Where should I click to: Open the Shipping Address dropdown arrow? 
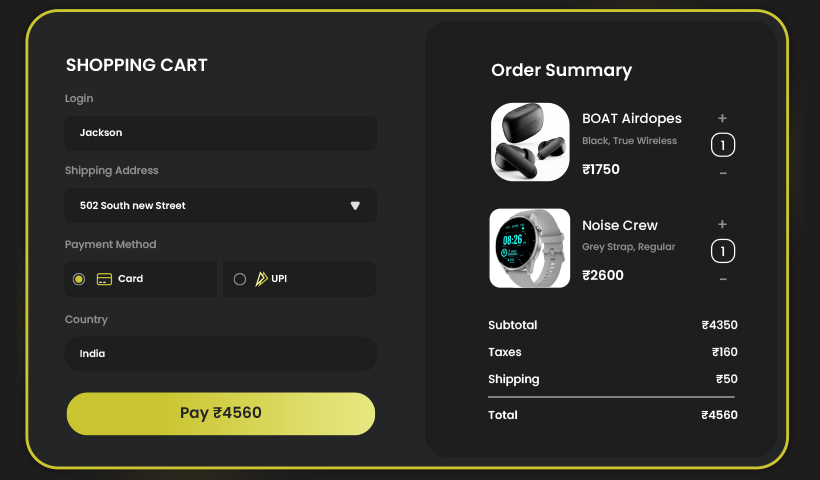pos(355,206)
